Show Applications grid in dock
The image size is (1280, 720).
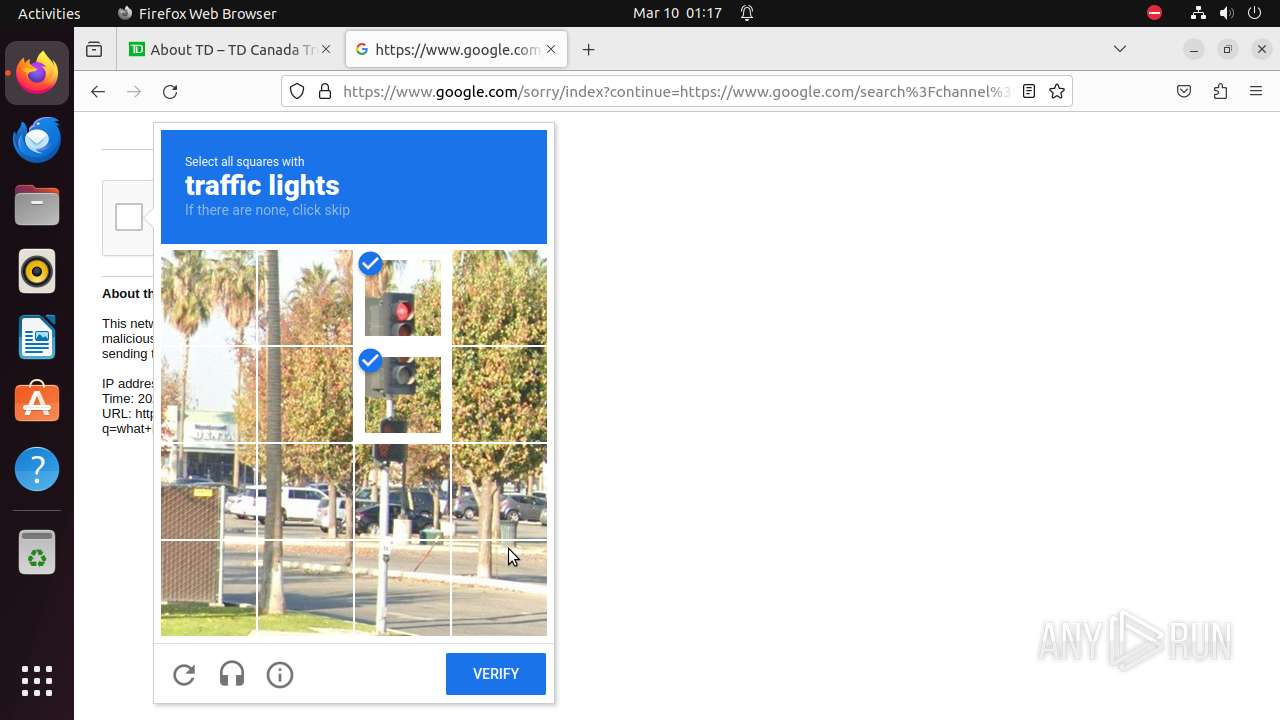(x=37, y=681)
